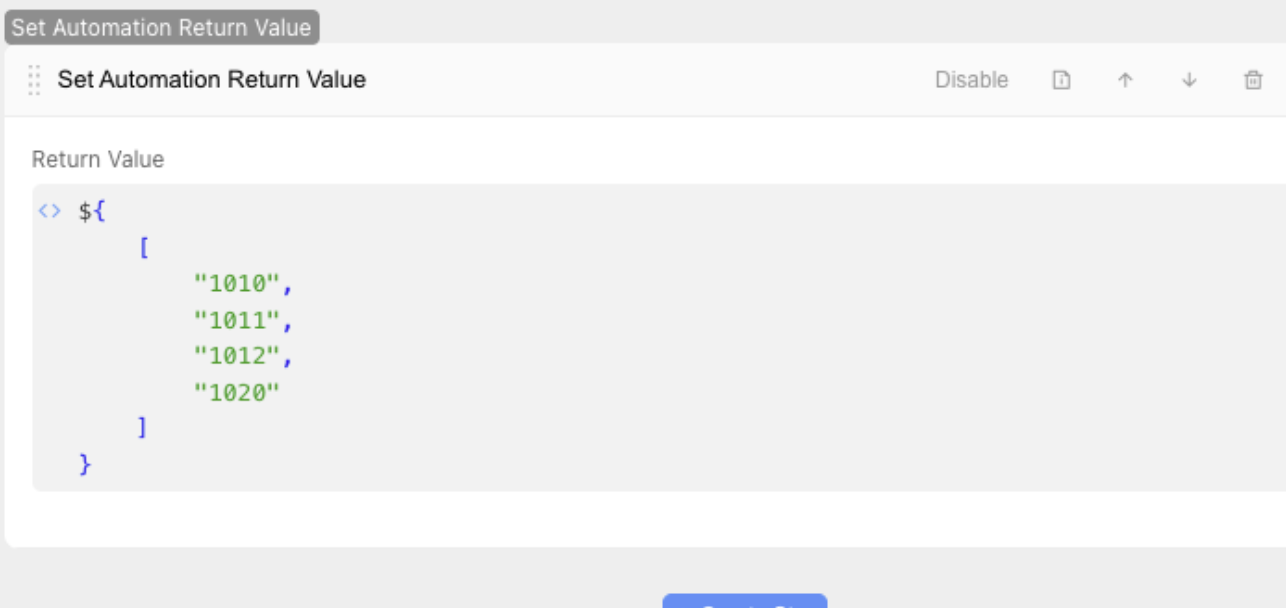
Task: Click the closing curly brace line
Action: [x=85, y=464]
